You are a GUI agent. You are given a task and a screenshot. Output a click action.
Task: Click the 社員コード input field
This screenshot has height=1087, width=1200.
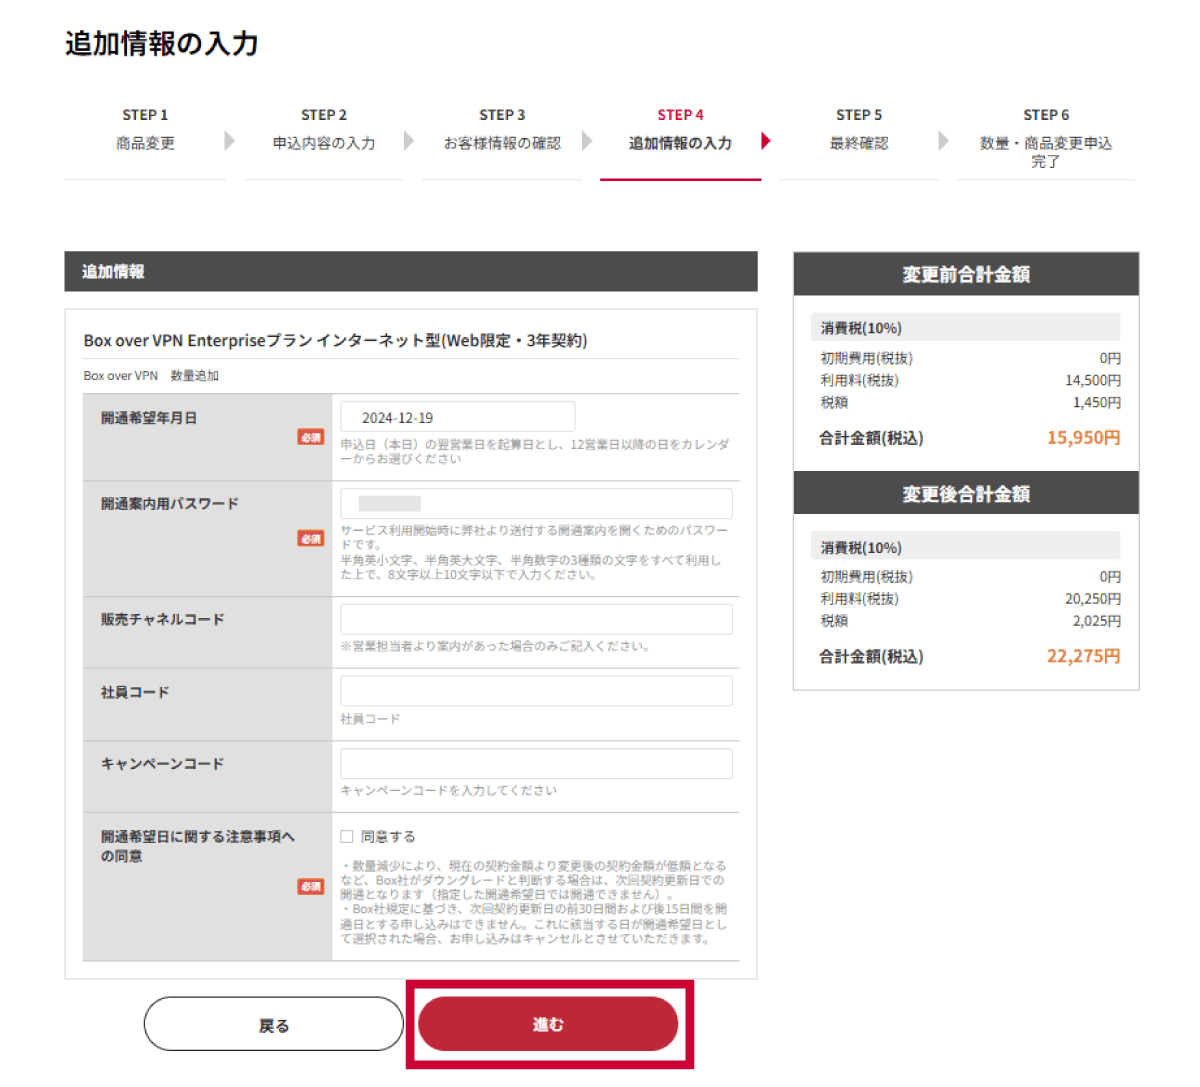536,691
